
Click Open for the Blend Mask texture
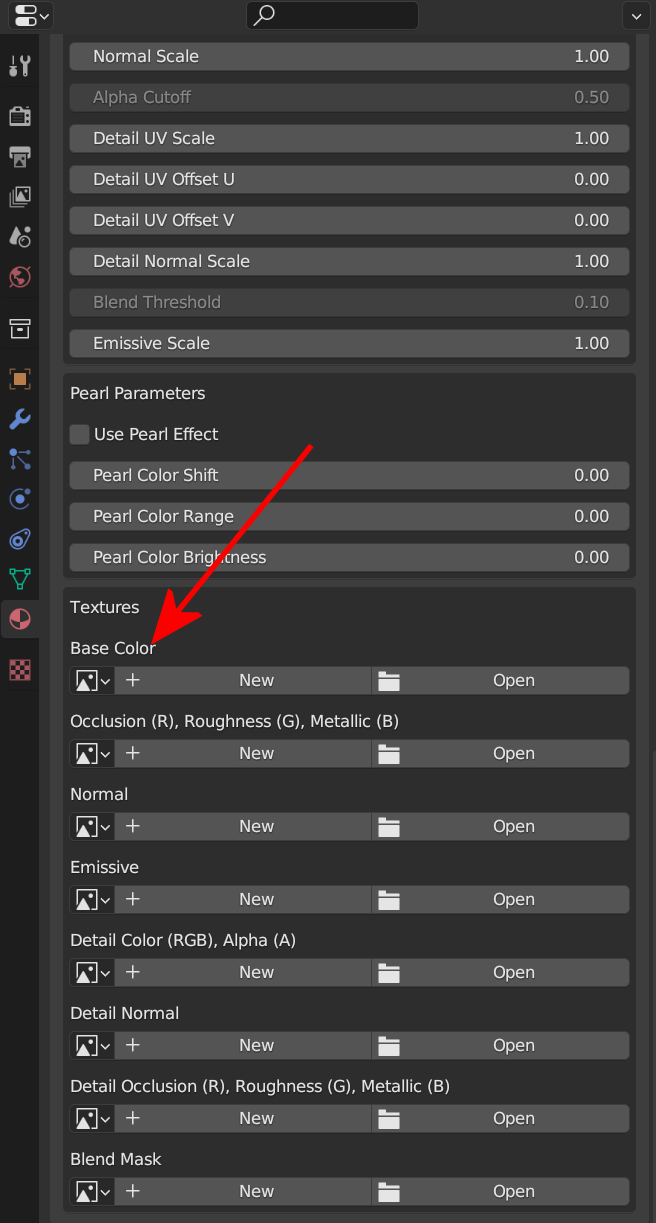500,1192
